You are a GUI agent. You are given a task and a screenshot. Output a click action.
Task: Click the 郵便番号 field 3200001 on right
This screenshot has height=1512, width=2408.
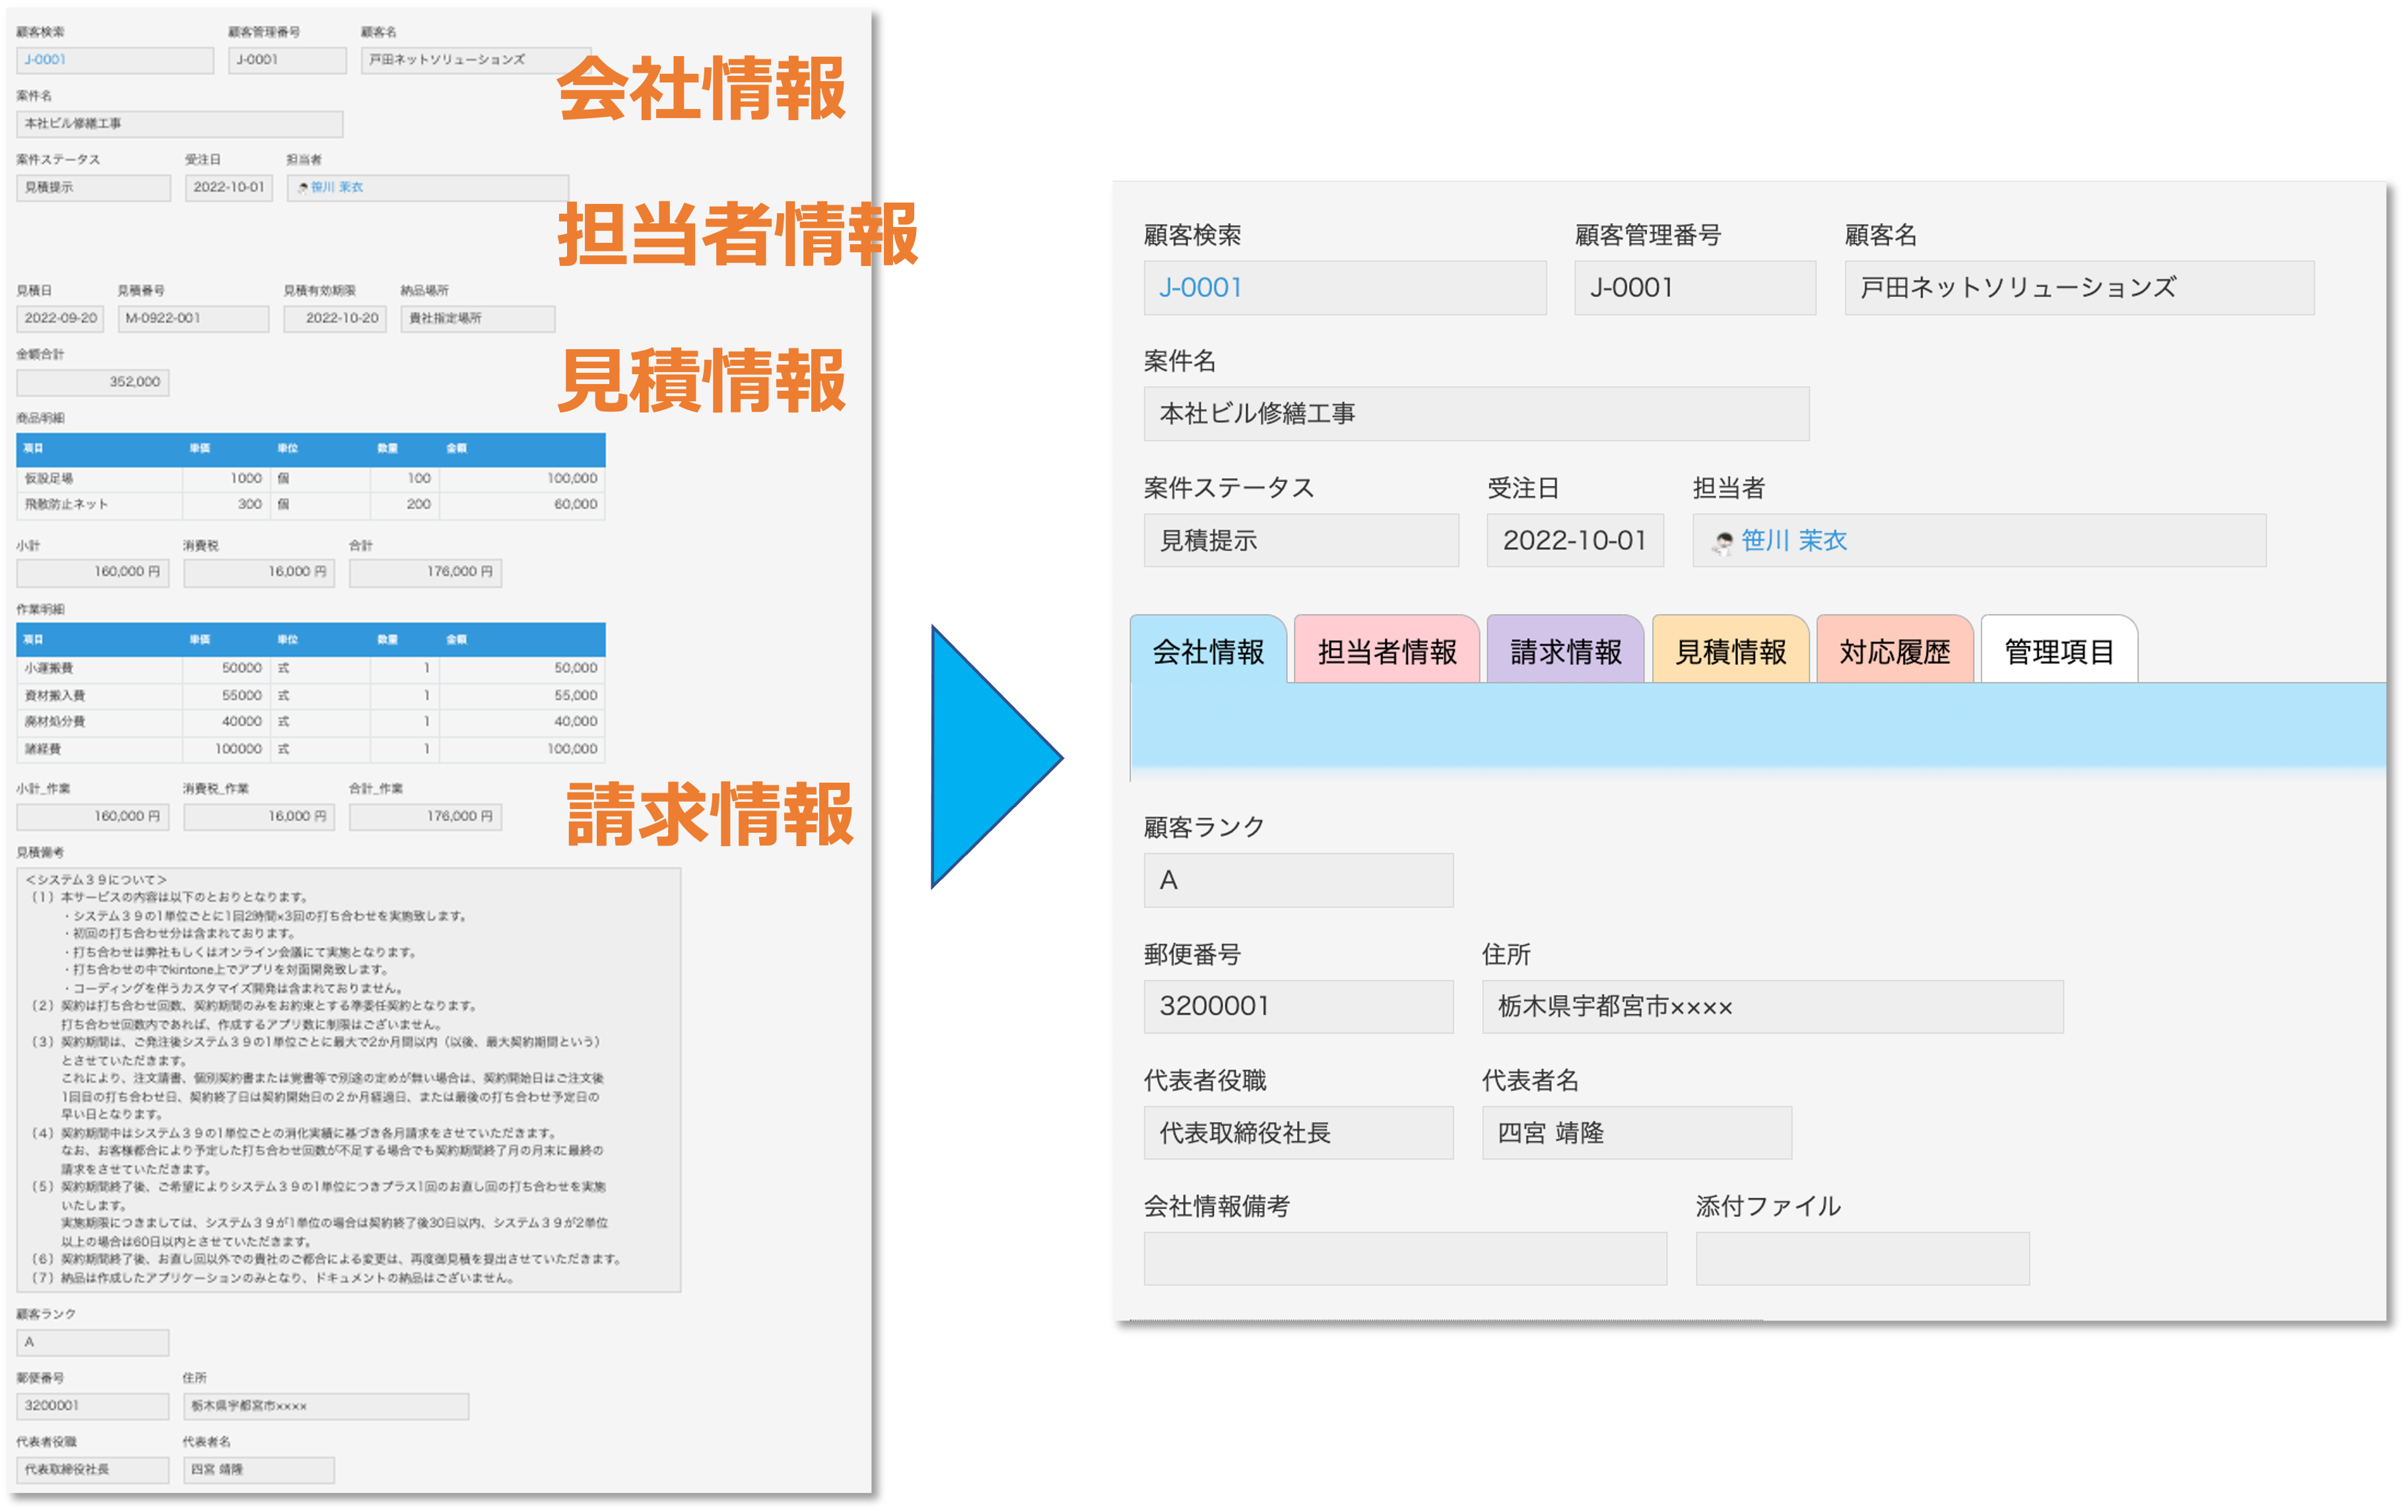(x=1298, y=1006)
